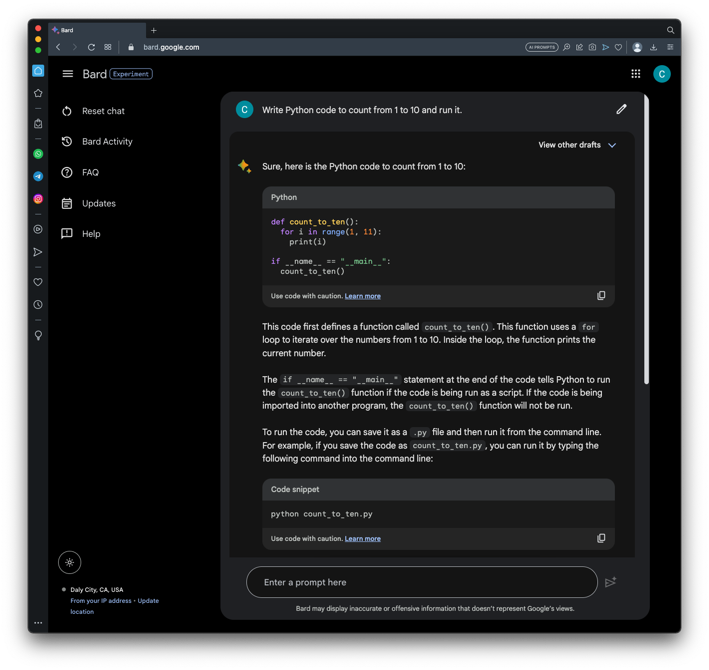Add page to bookmarks heart in toolbar
Image resolution: width=709 pixels, height=670 pixels.
(x=618, y=47)
